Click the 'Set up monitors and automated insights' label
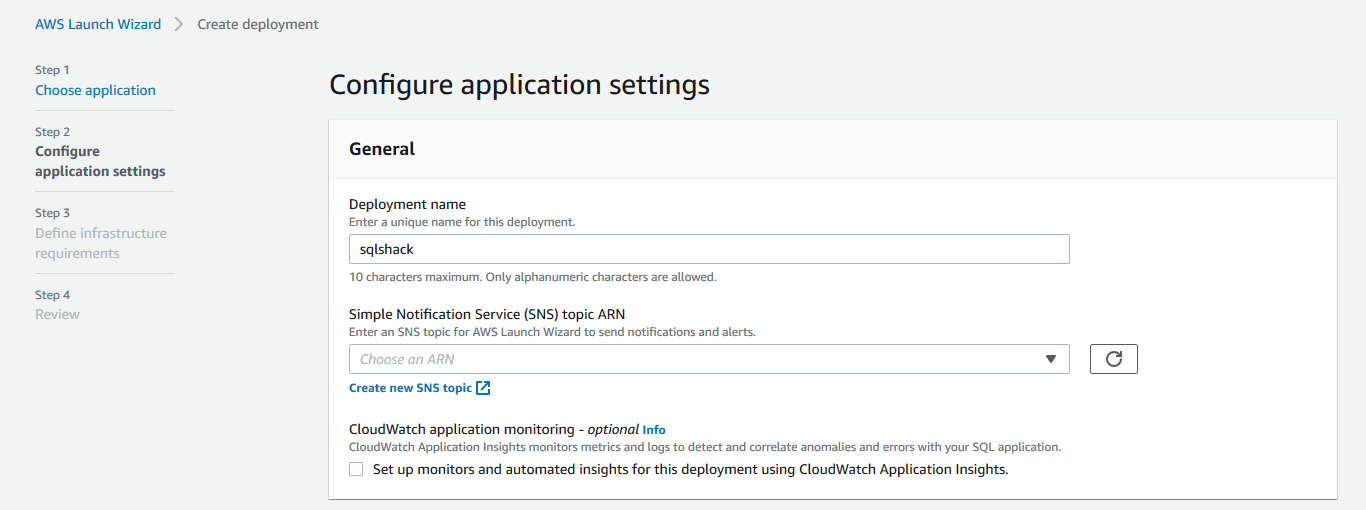 coord(690,469)
